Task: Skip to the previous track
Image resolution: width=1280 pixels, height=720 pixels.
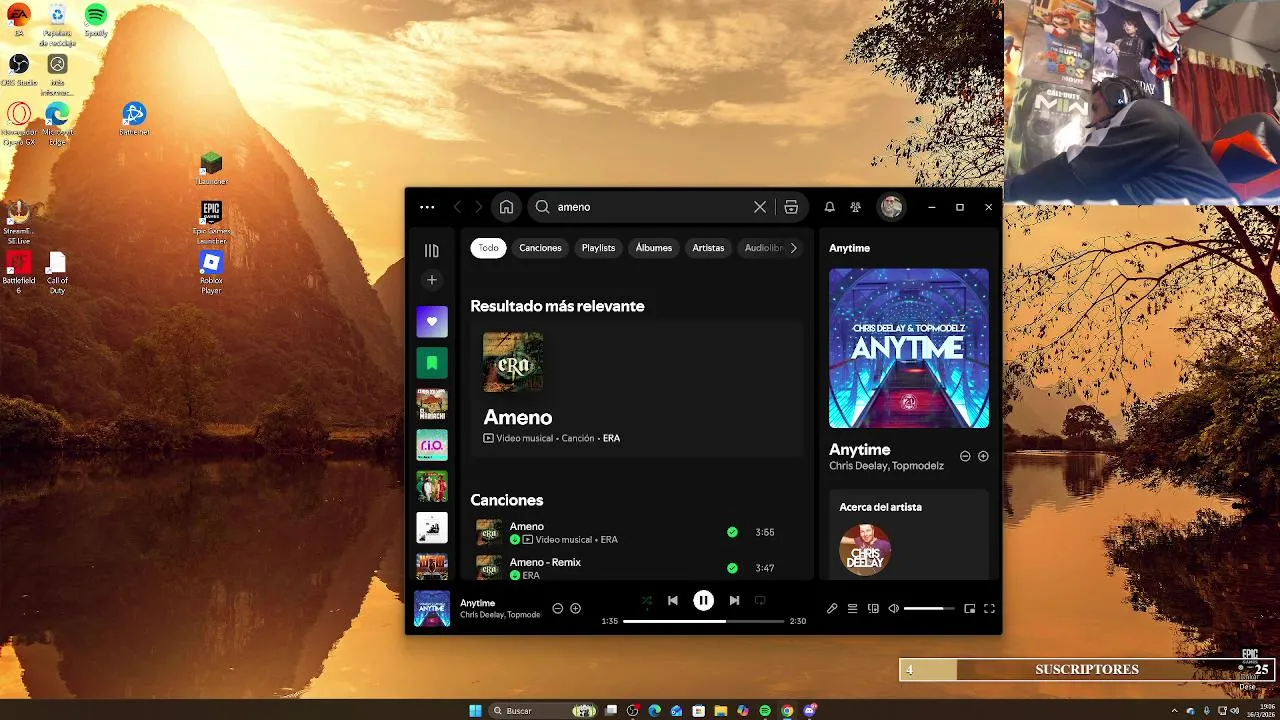Action: pos(673,601)
